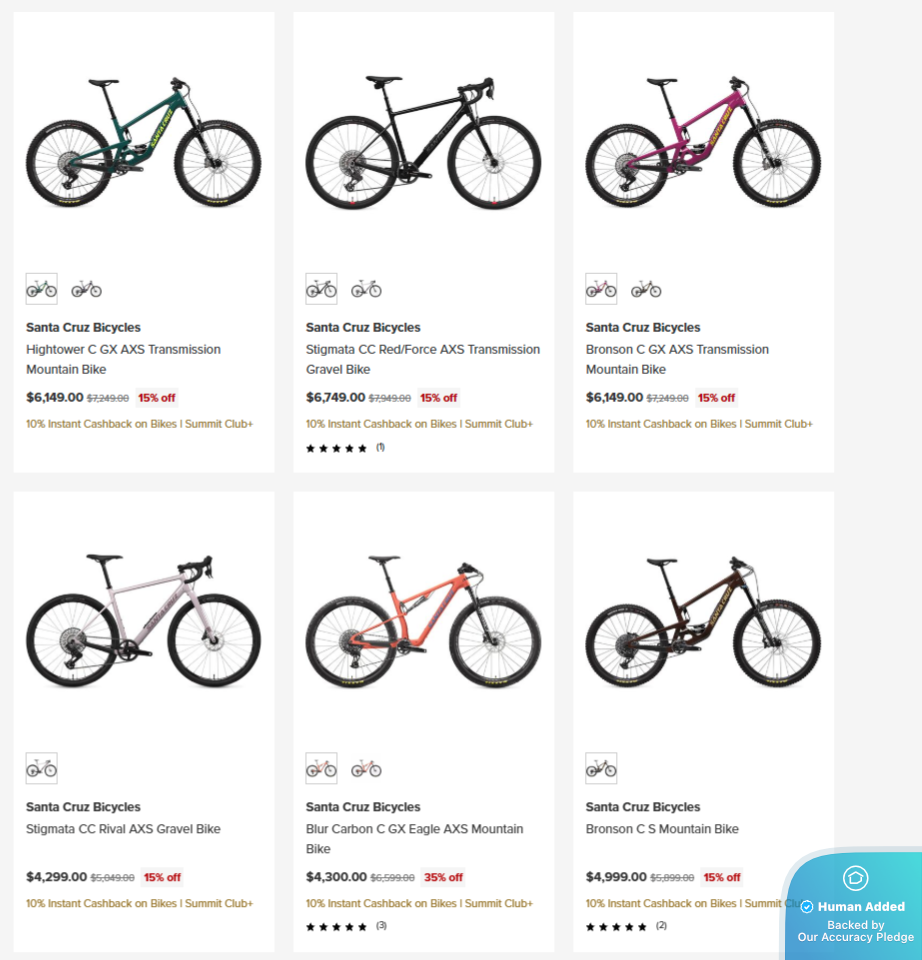Pick the second color swatch for Stigmata Red/Force
The width and height of the screenshot is (922, 960).
[x=366, y=289]
